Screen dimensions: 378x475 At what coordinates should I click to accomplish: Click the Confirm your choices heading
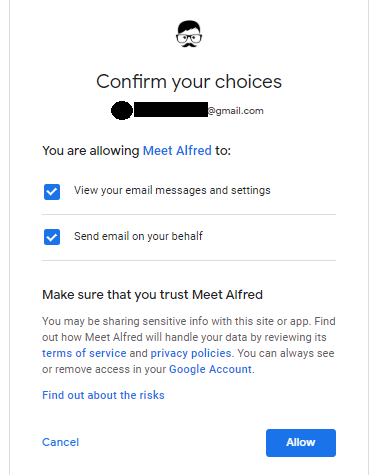tap(189, 82)
